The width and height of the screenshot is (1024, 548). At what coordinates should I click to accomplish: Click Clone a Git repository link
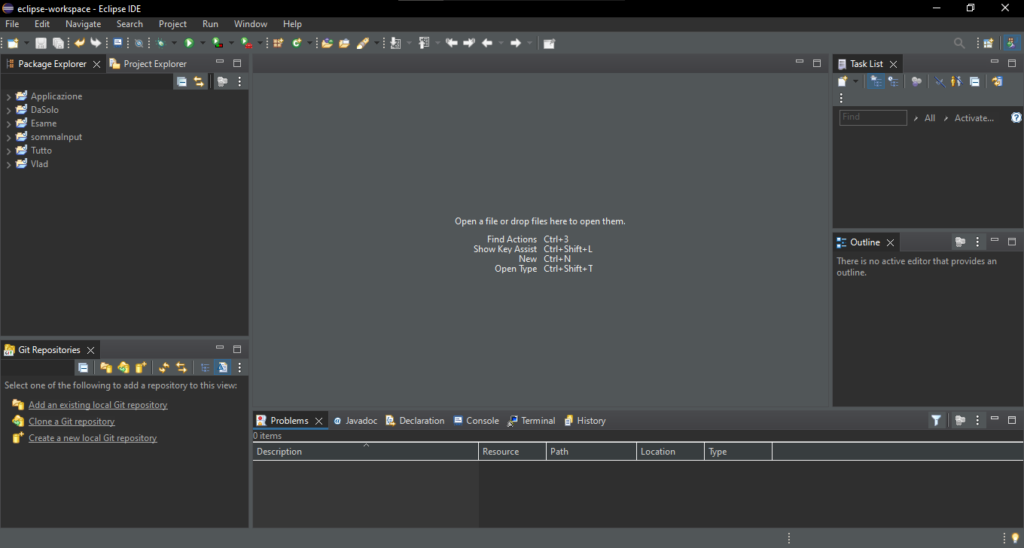click(x=72, y=422)
